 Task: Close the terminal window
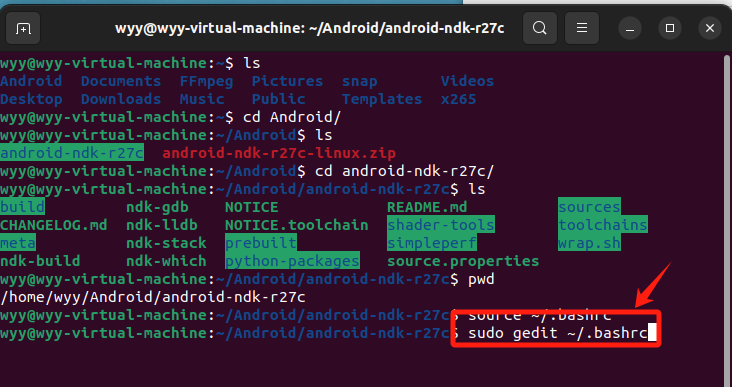point(710,29)
